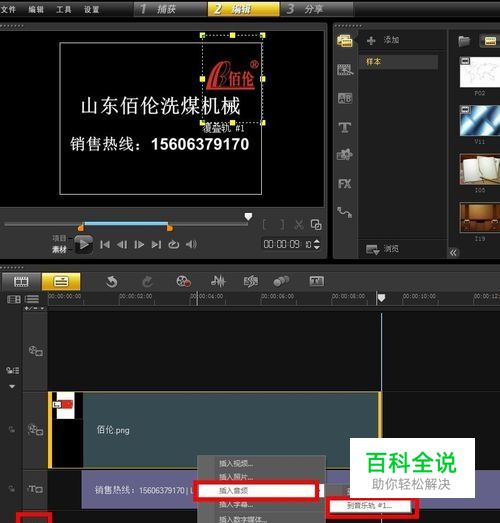Click the mark-out bracket button

282,225
